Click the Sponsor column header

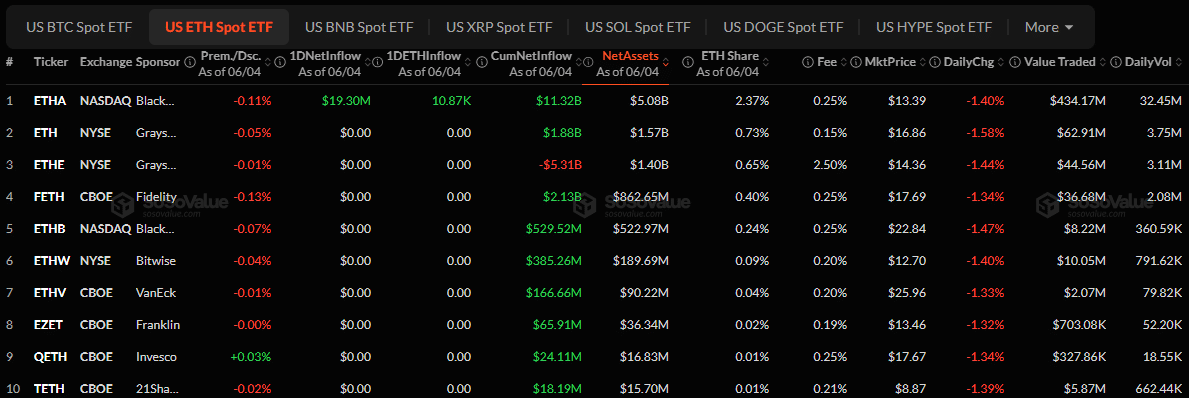click(158, 62)
